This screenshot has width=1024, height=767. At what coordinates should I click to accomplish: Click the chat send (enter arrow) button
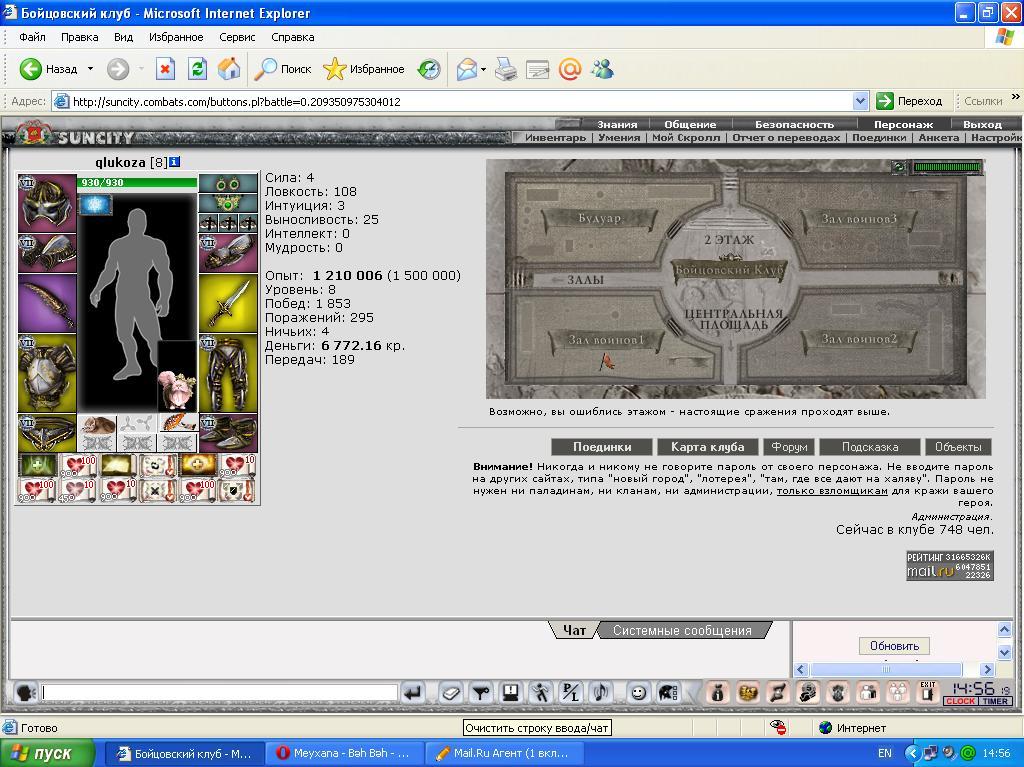coord(413,693)
